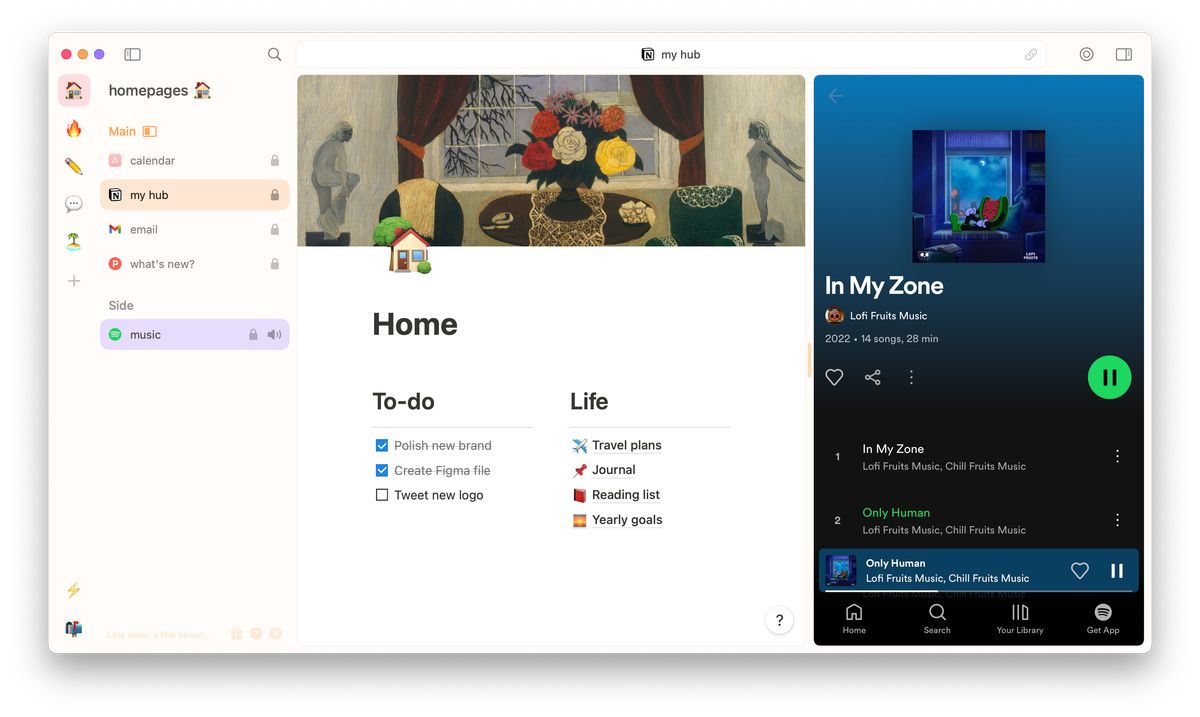Image resolution: width=1200 pixels, height=717 pixels.
Task: Click the circular target icon in the toolbar
Action: [1086, 54]
